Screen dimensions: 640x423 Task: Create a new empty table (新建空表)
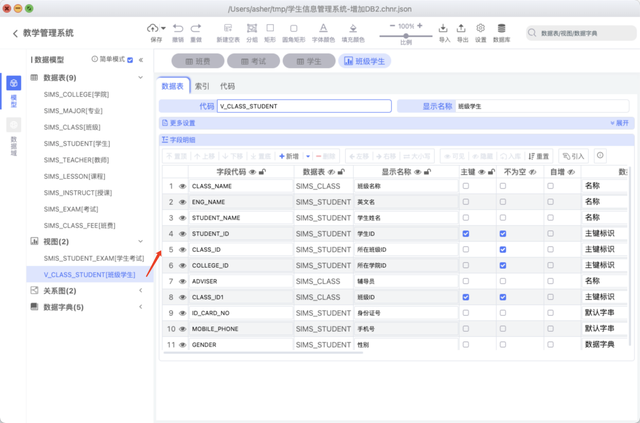tap(228, 28)
